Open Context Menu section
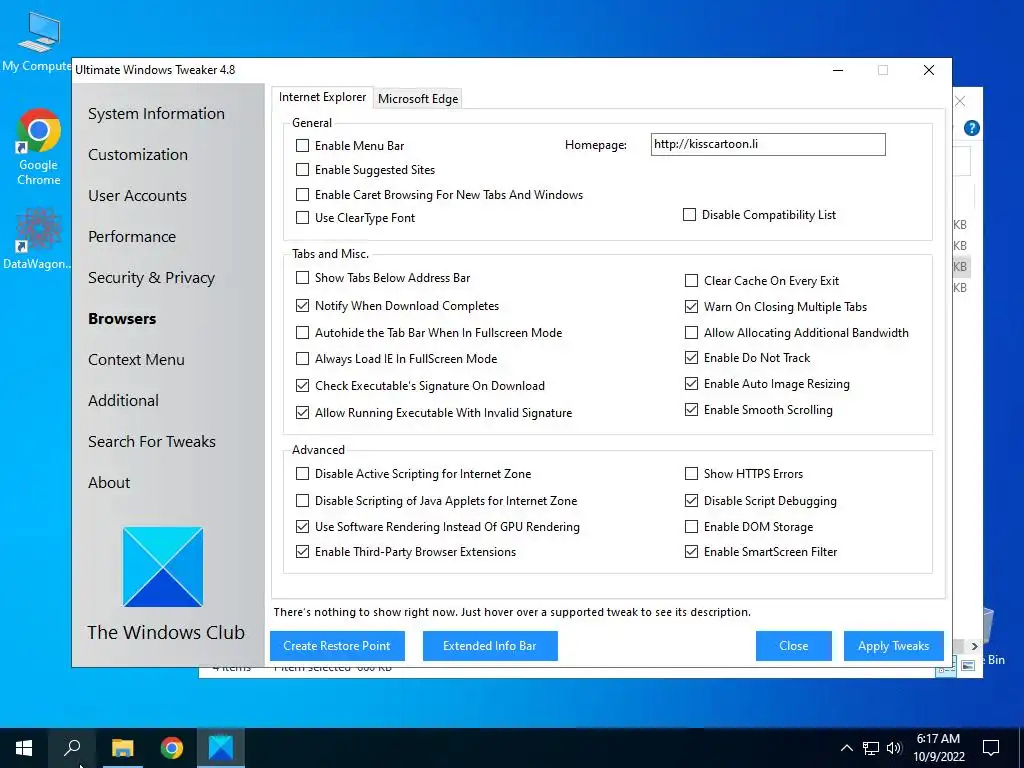The height and width of the screenshot is (768, 1024). coord(136,360)
